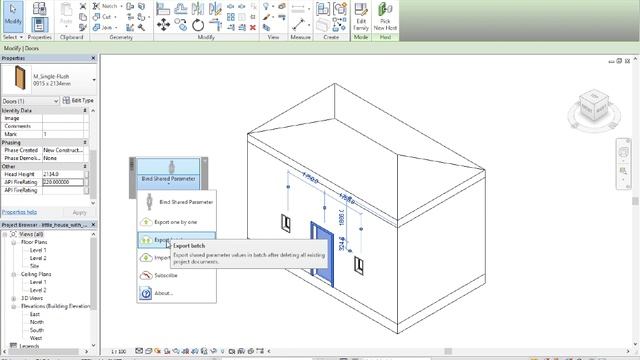Select the Mirror Draw Axis tool
The image size is (640, 360).
(x=215, y=9)
